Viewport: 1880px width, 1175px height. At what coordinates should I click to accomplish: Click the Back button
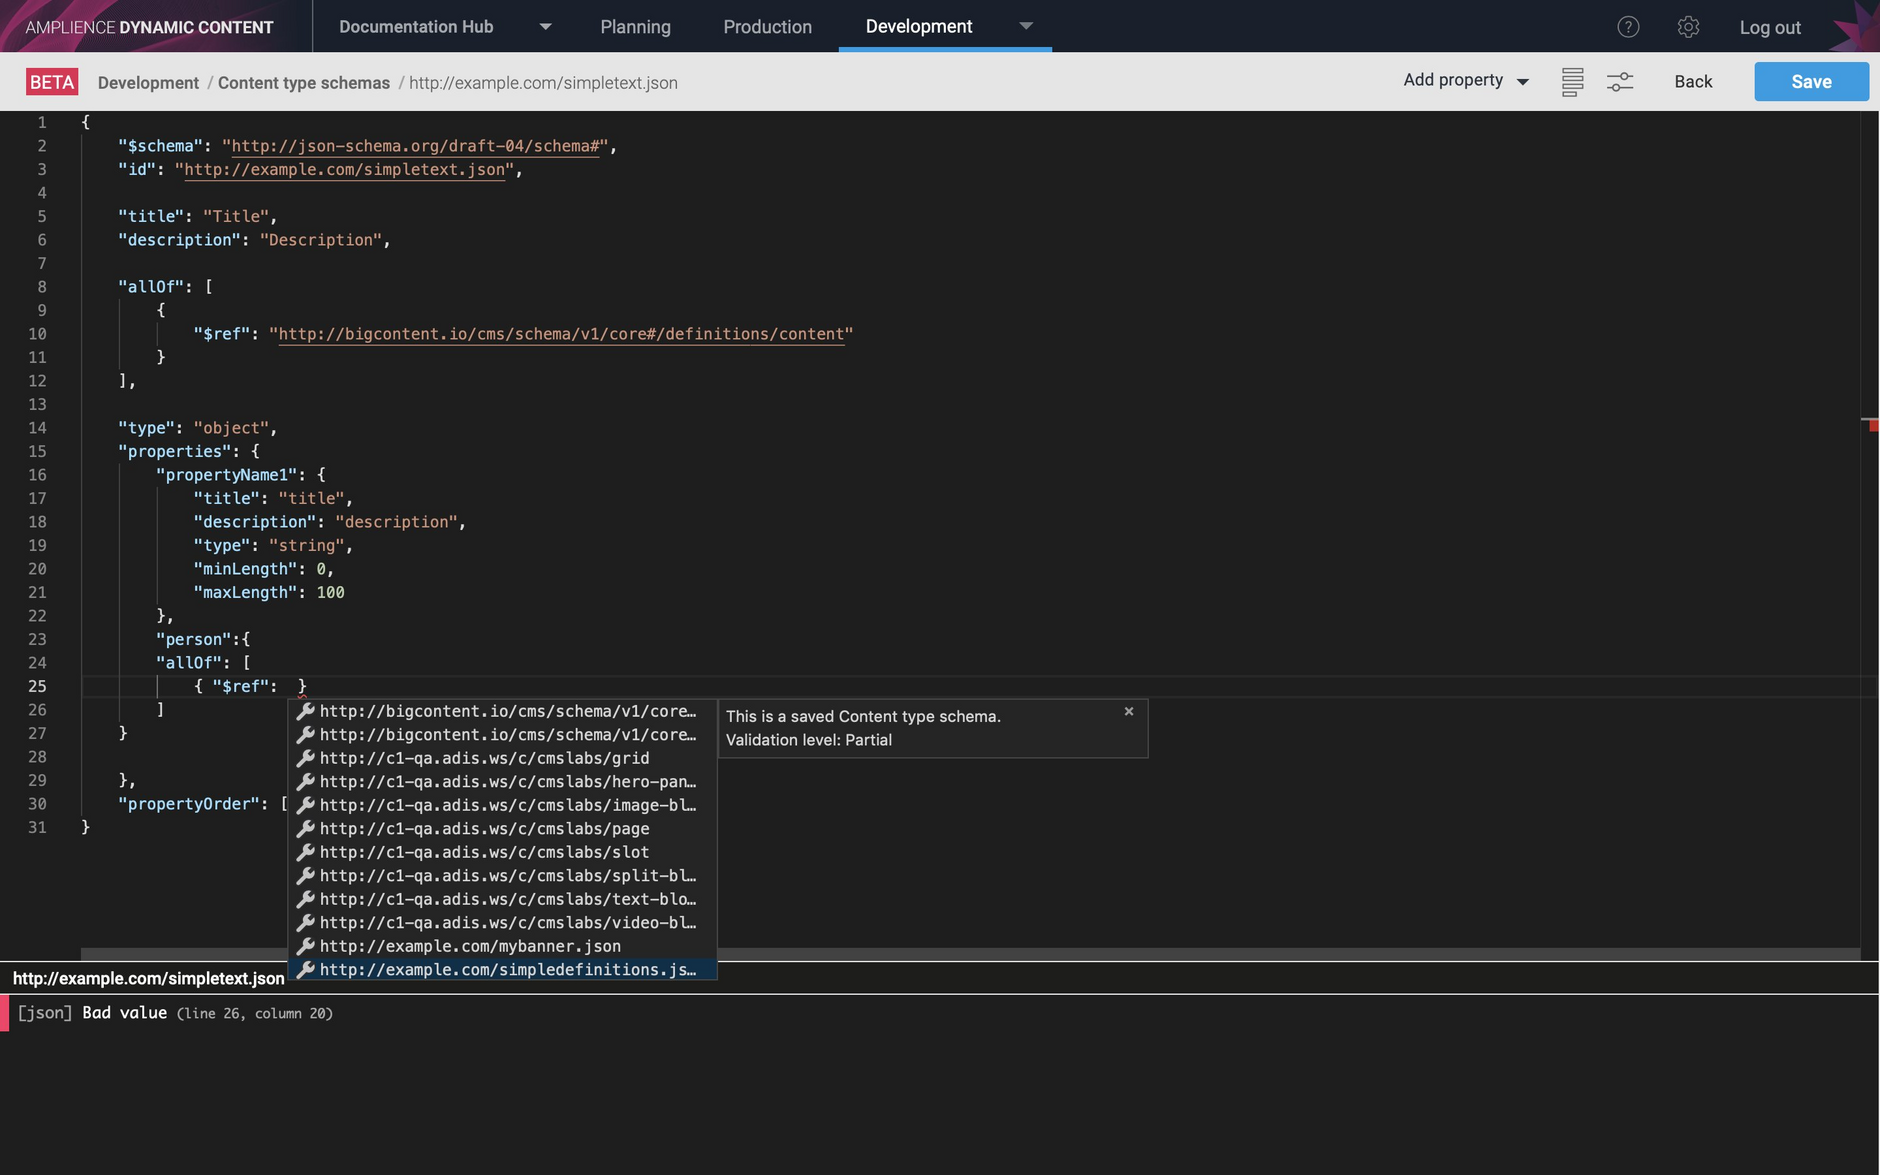pyautogui.click(x=1693, y=82)
